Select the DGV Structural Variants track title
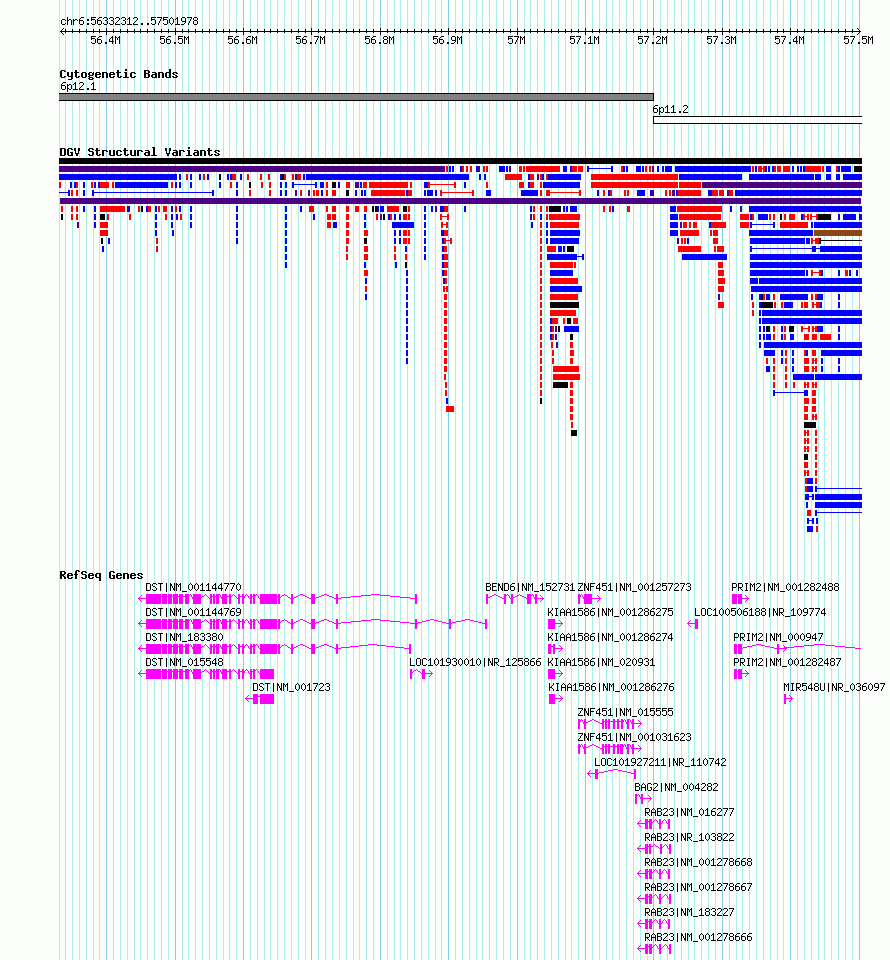 click(x=140, y=152)
